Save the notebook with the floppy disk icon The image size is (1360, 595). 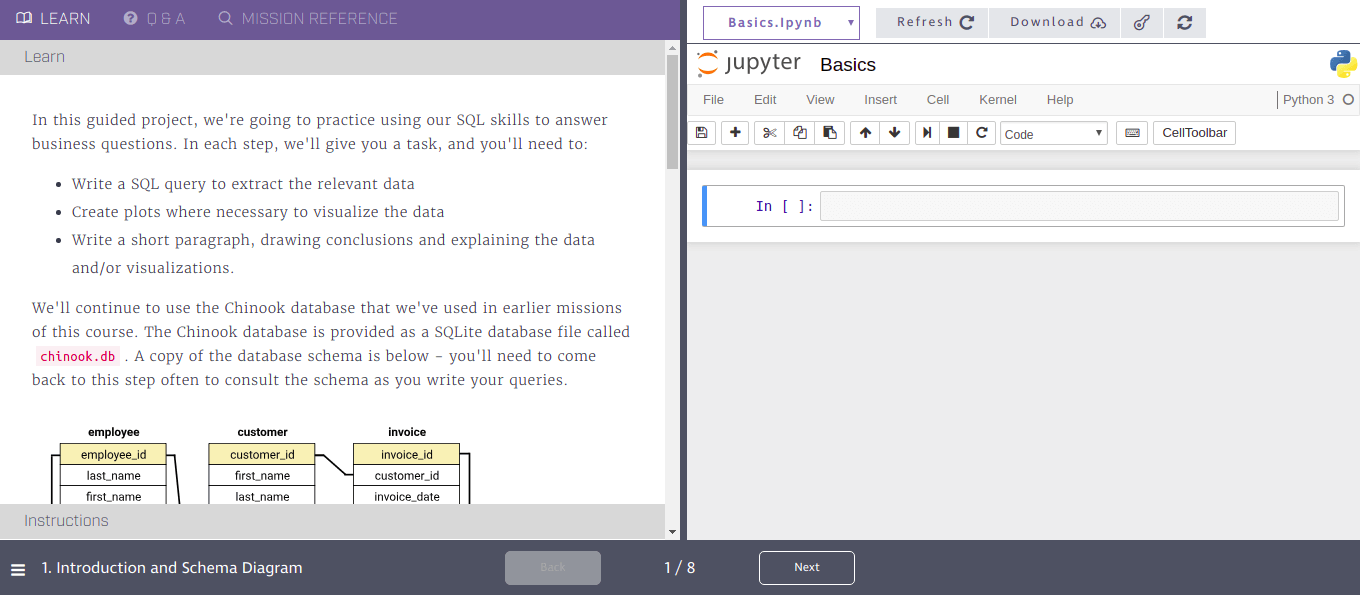[x=701, y=133]
